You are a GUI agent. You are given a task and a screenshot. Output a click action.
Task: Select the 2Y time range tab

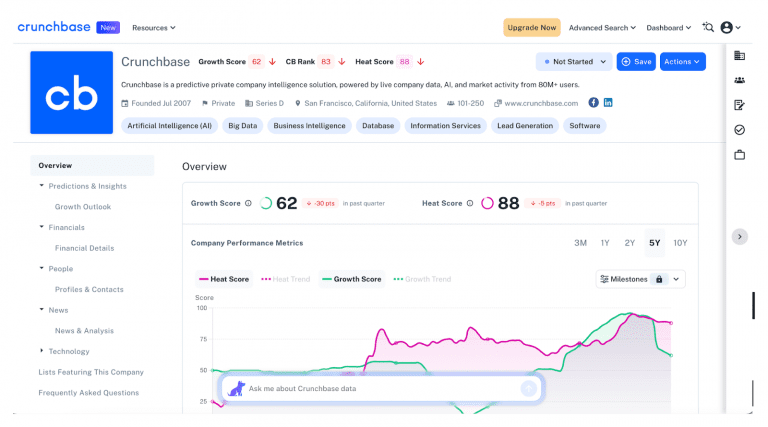(629, 243)
